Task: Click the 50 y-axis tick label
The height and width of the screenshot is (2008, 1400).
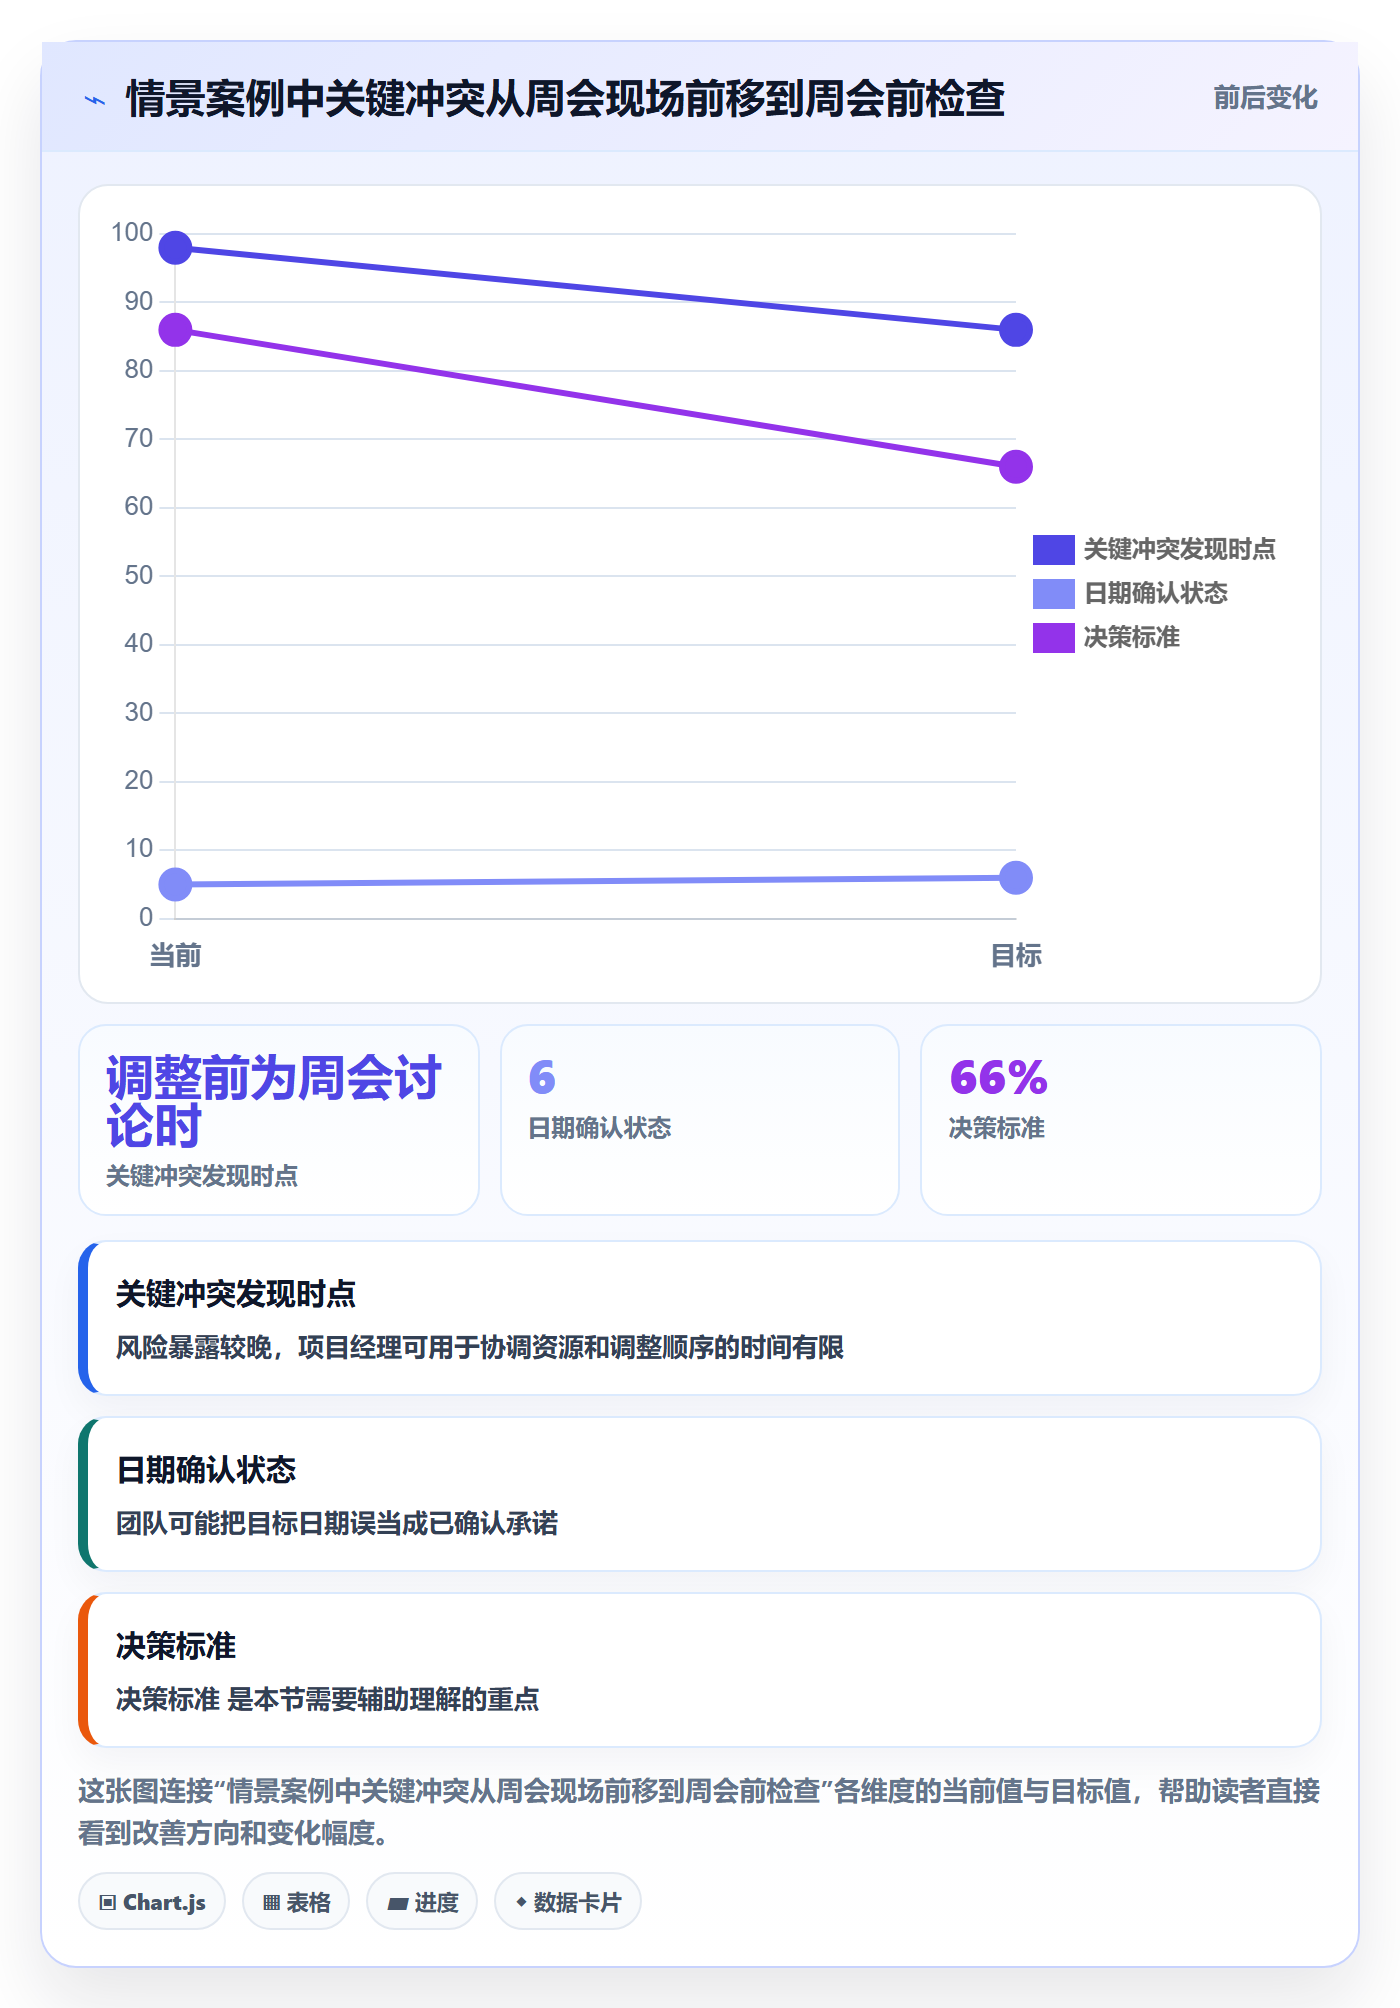Action: click(138, 575)
